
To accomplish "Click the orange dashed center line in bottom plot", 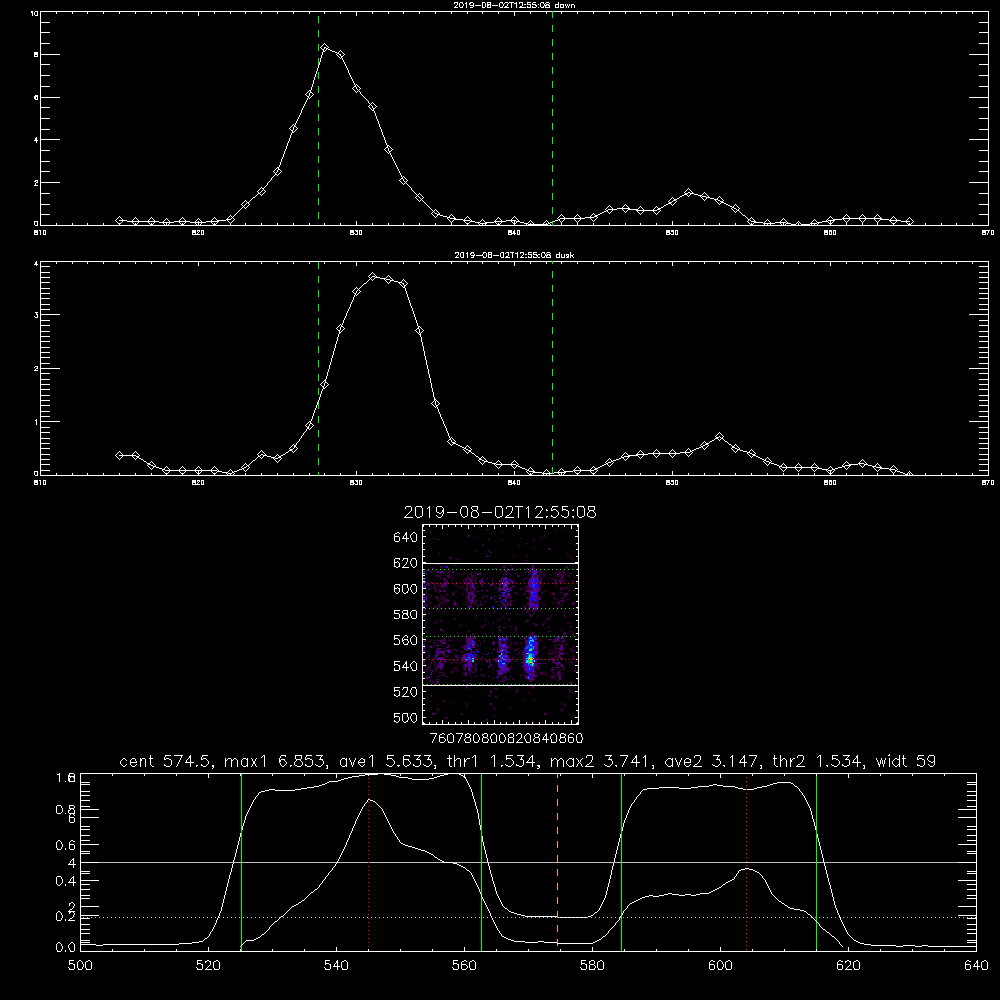I will [x=557, y=861].
